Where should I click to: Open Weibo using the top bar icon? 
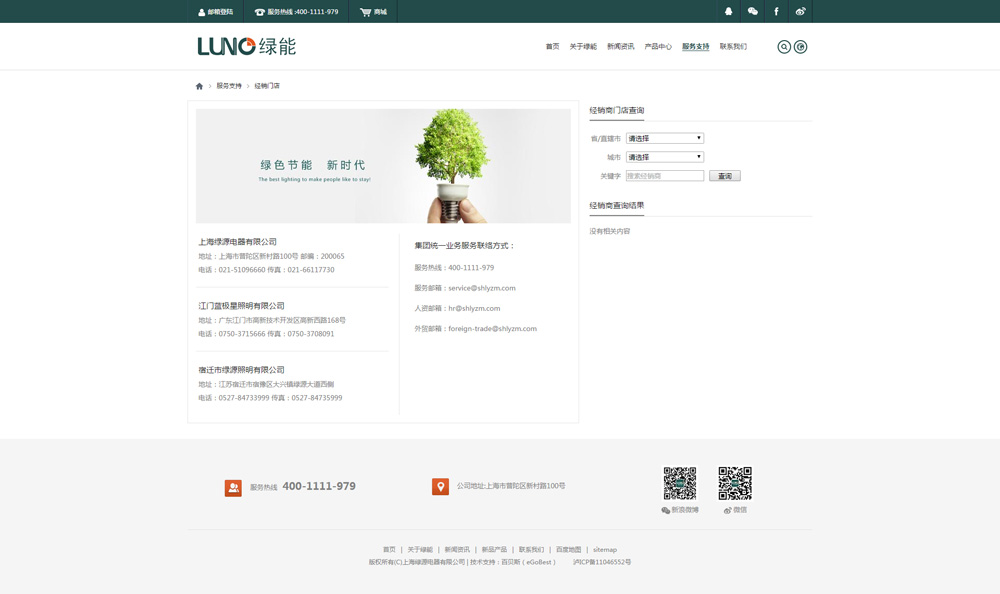coord(800,11)
